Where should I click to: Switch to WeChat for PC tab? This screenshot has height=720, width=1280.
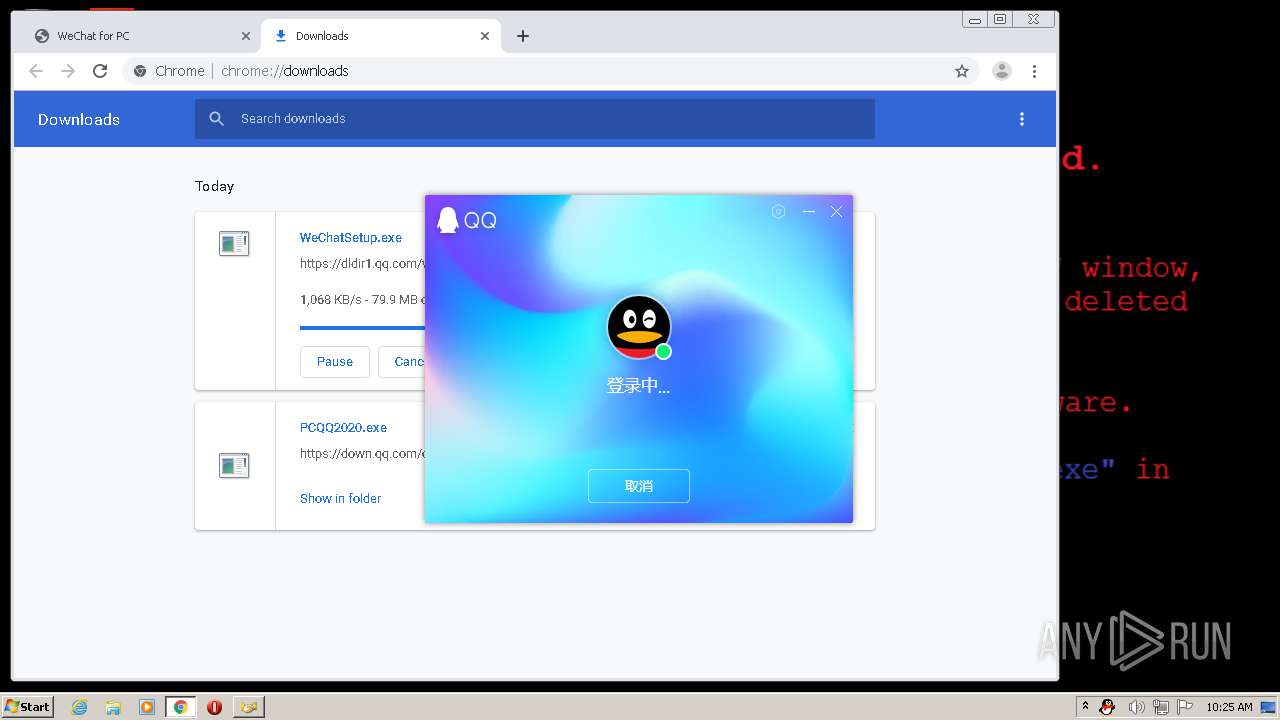(140, 36)
